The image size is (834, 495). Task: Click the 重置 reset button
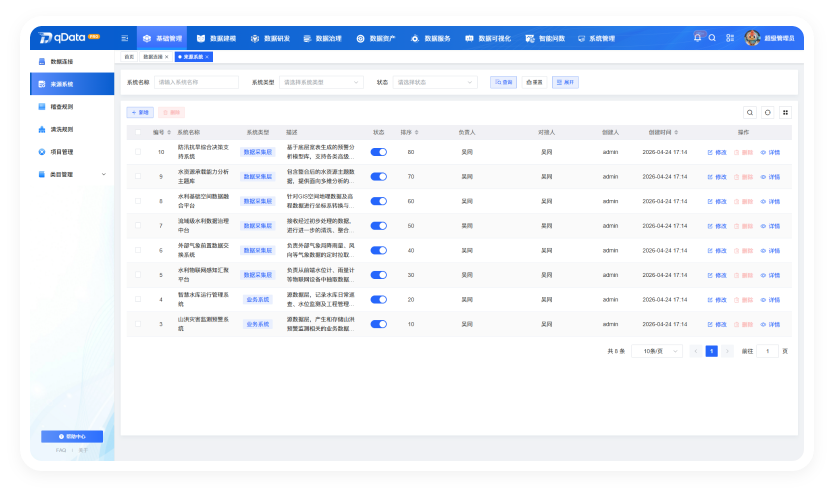[x=534, y=82]
